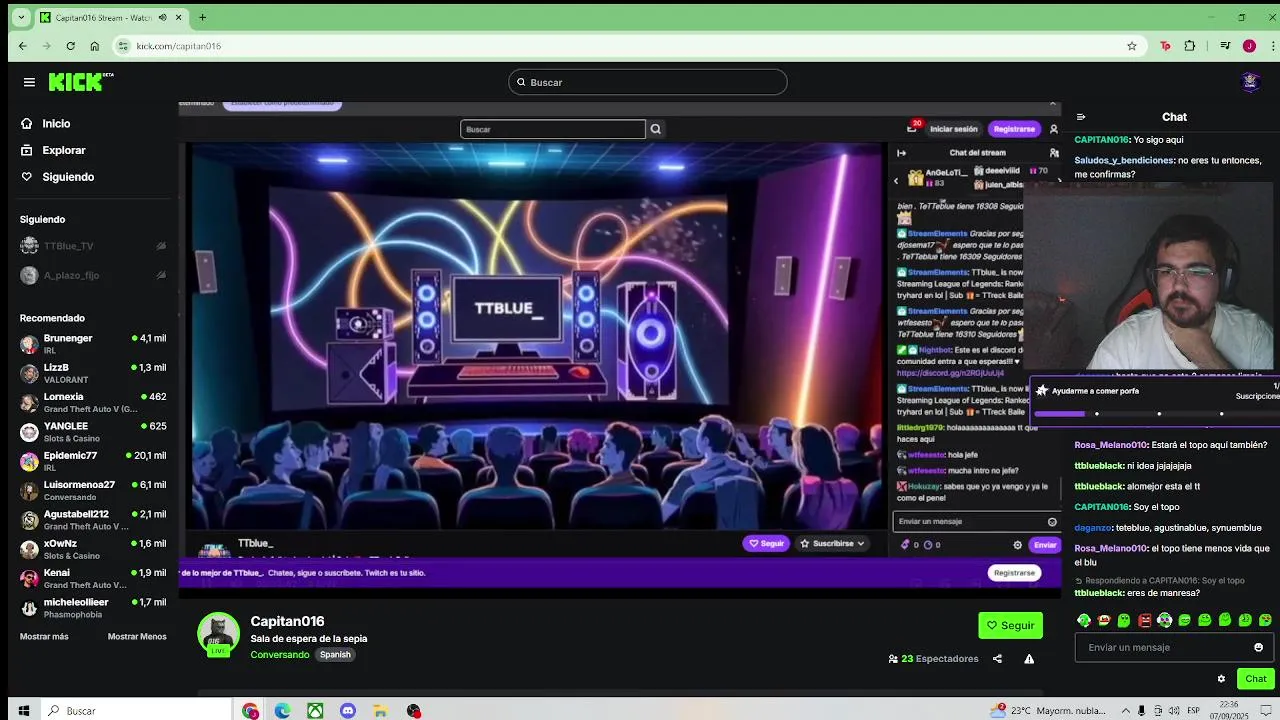Click the Windows taskbar search box
This screenshot has width=1280, height=720.
click(140, 711)
